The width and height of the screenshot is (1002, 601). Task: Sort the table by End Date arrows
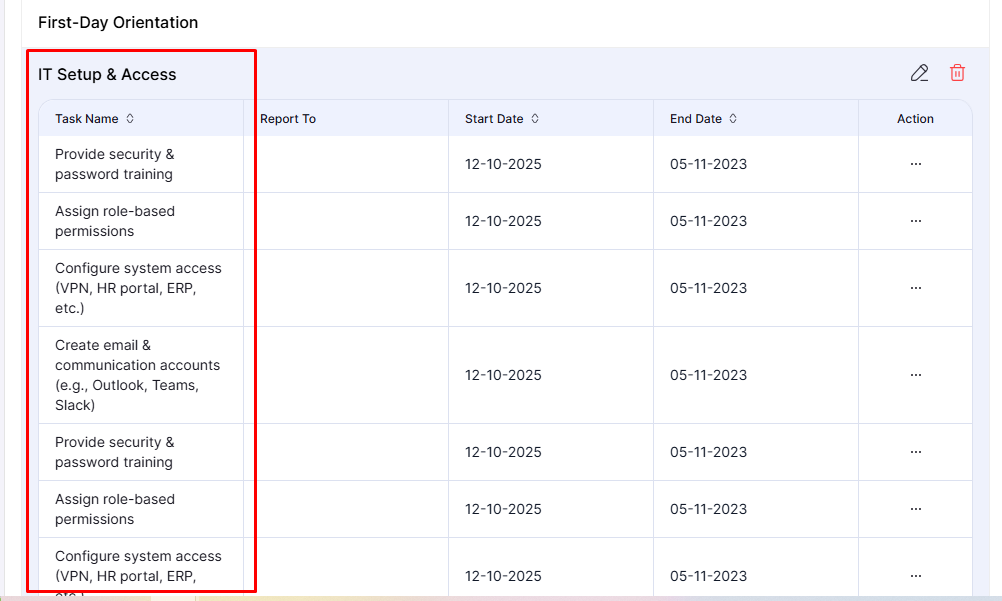pyautogui.click(x=733, y=118)
